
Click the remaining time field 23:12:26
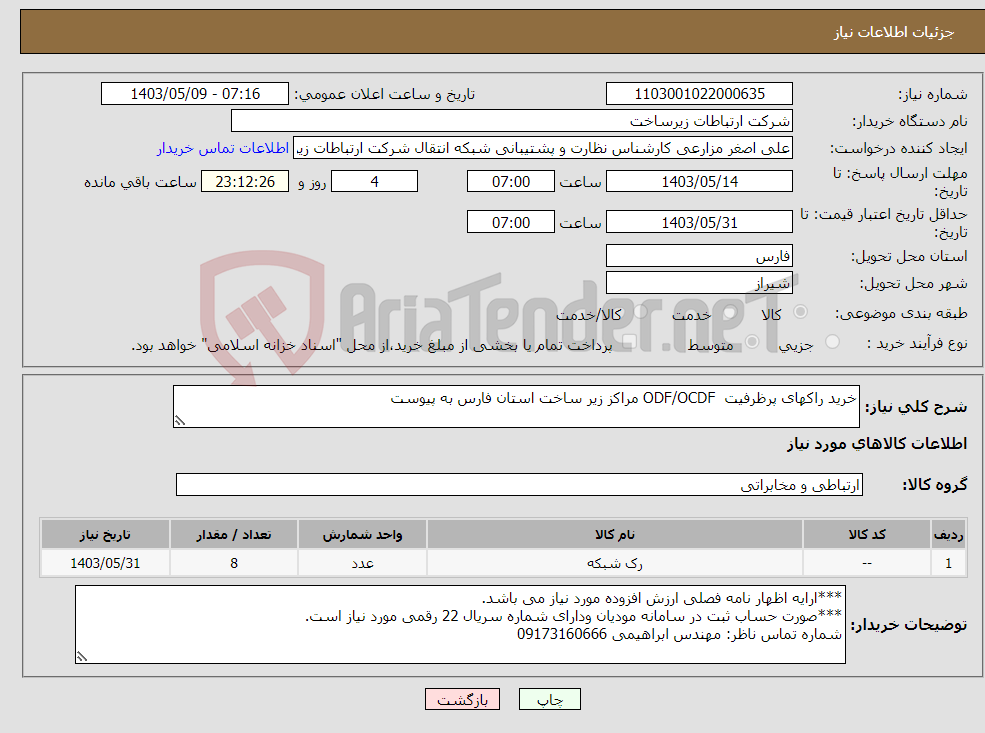245,182
